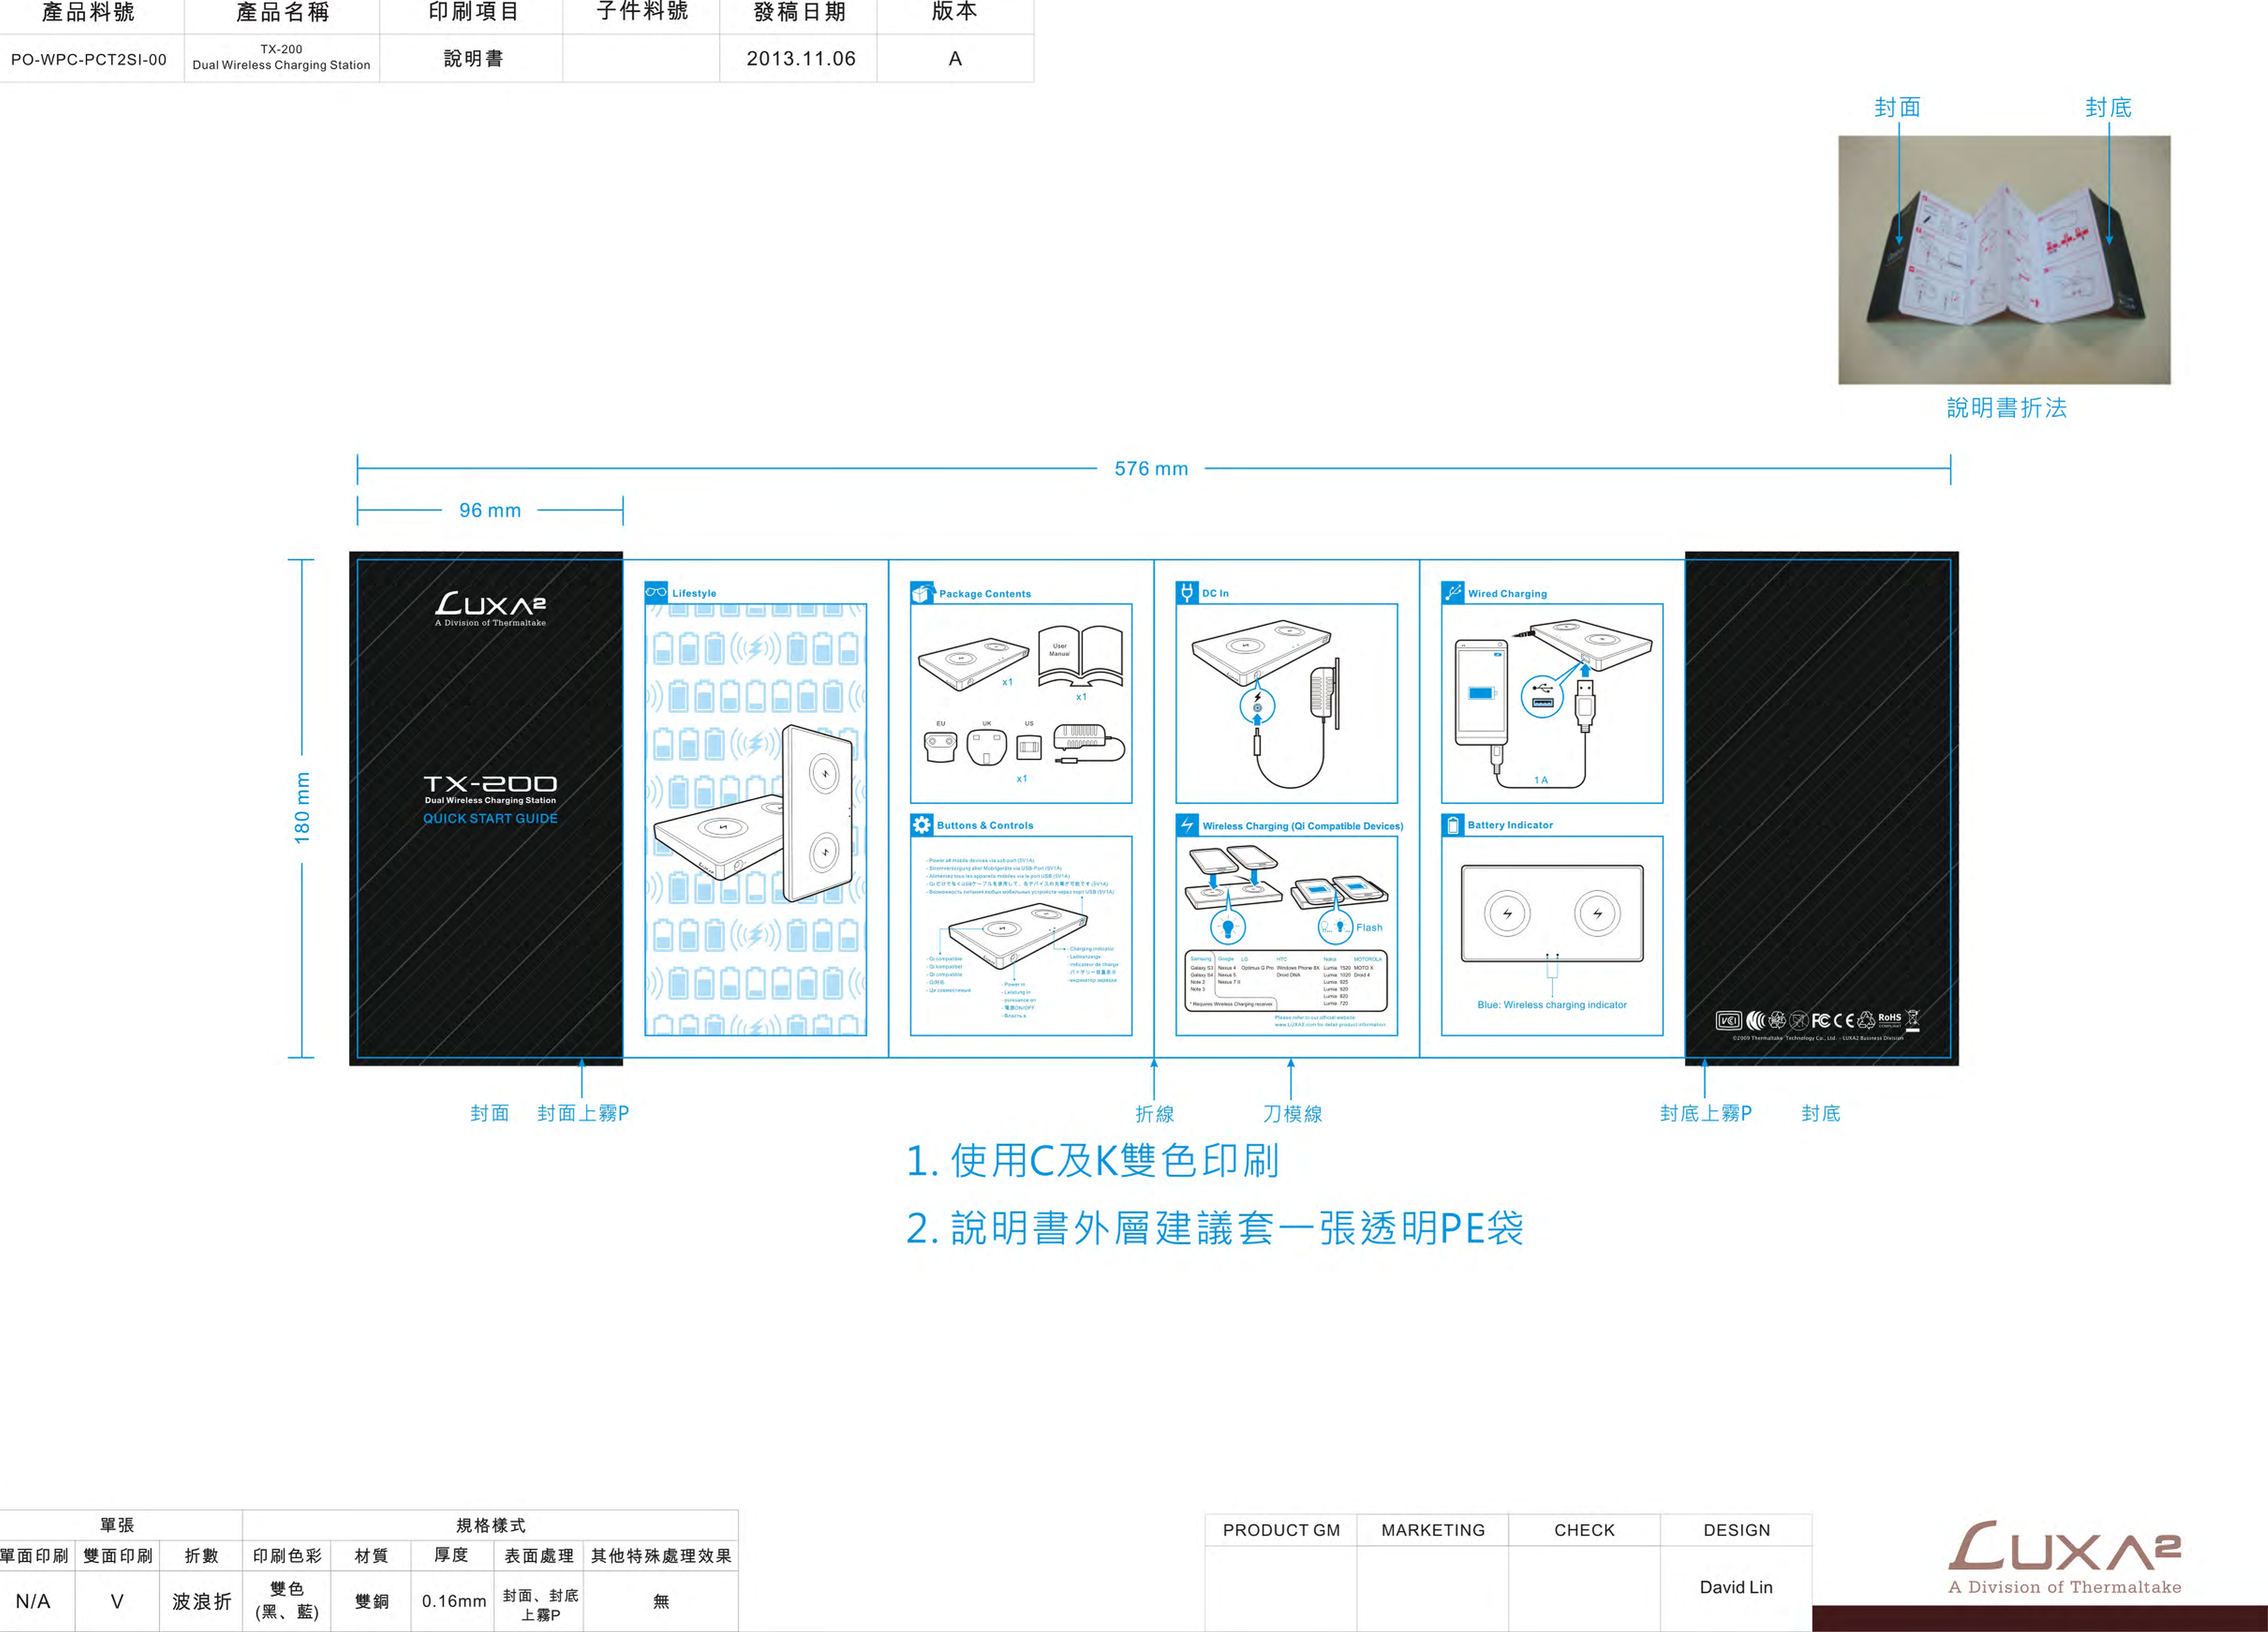
Task: Click the 2013.11.06 date cell
Action: click(x=801, y=58)
